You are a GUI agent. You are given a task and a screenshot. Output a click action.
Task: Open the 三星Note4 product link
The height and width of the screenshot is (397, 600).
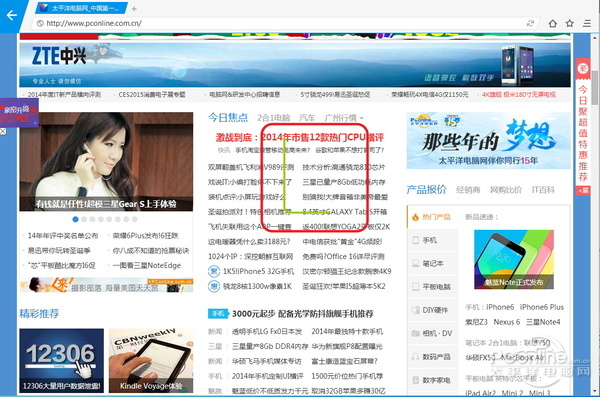tap(543, 322)
